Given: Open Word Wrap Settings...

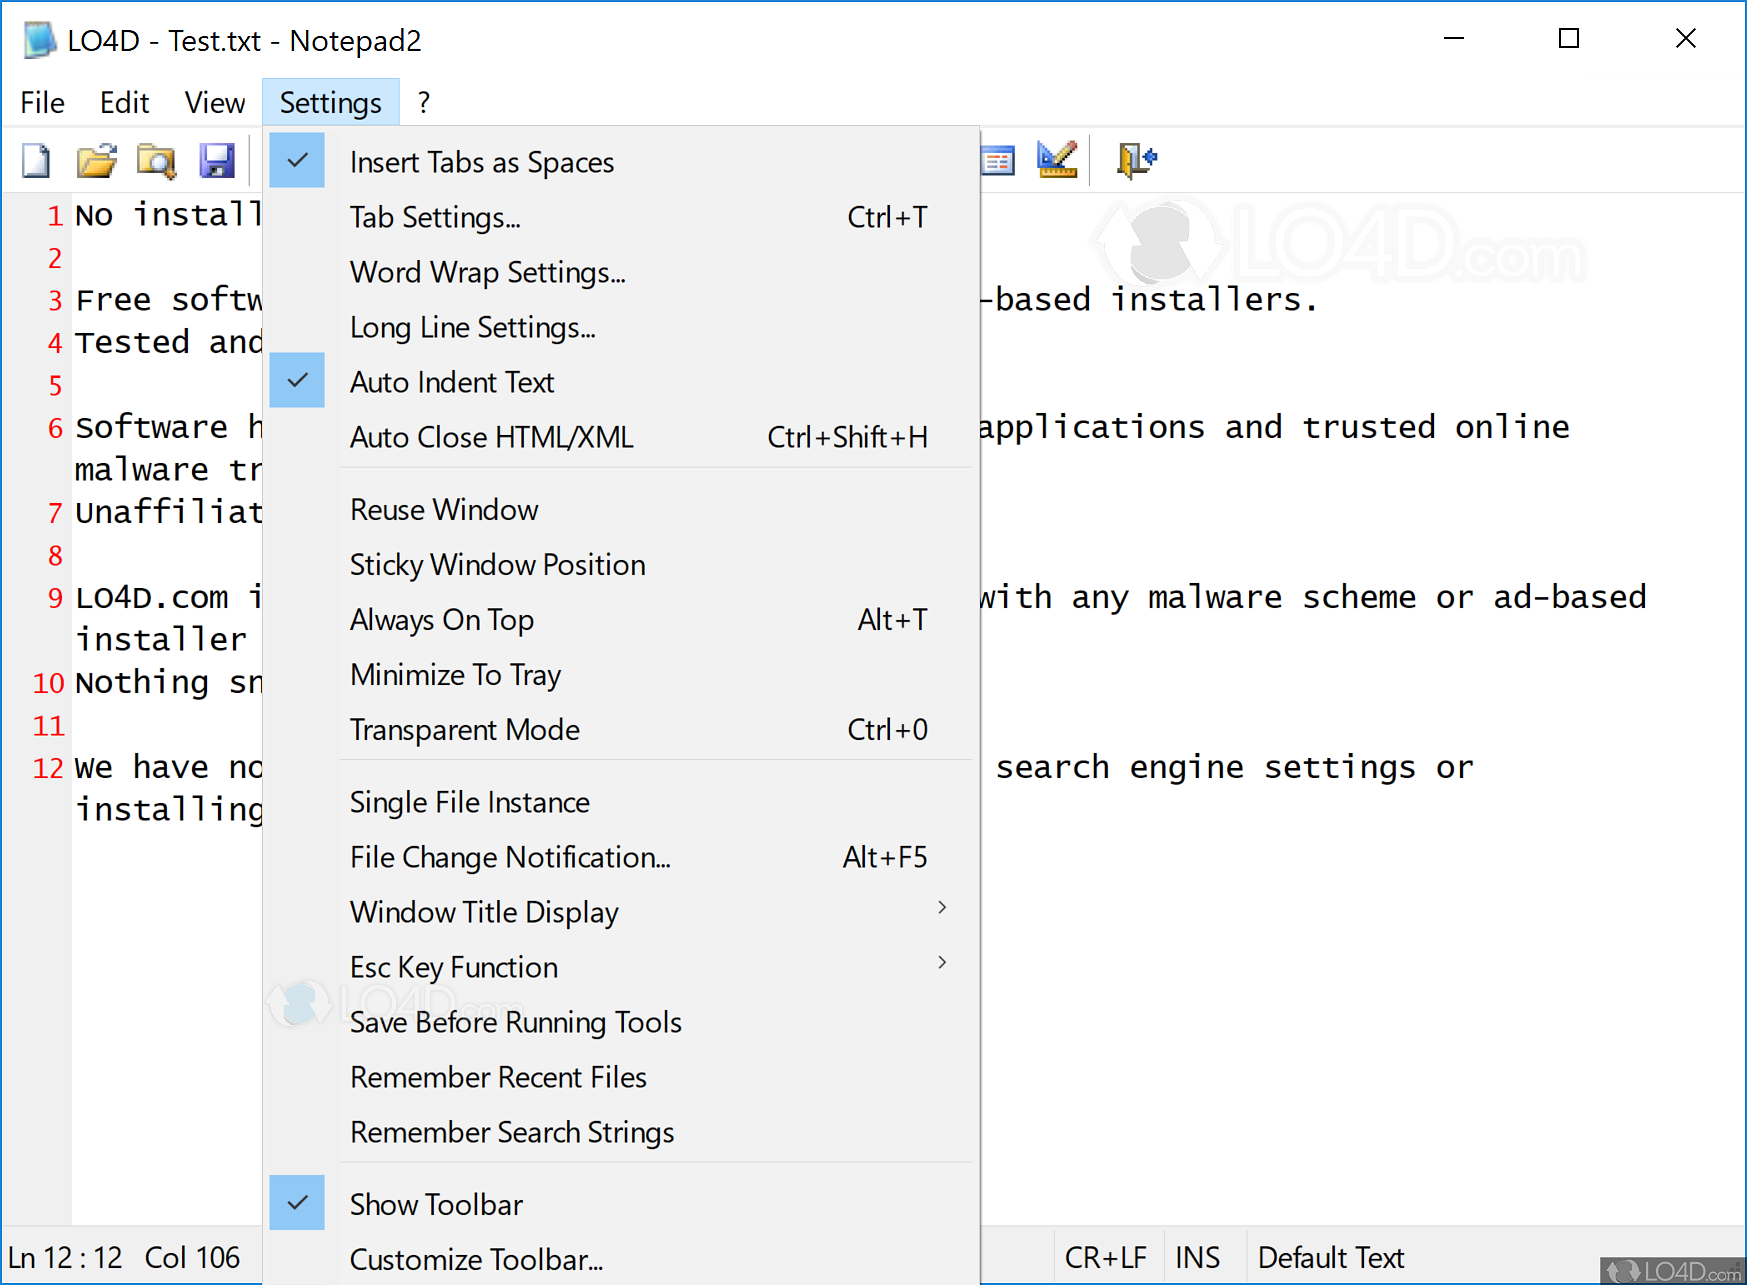Looking at the screenshot, I should point(622,271).
